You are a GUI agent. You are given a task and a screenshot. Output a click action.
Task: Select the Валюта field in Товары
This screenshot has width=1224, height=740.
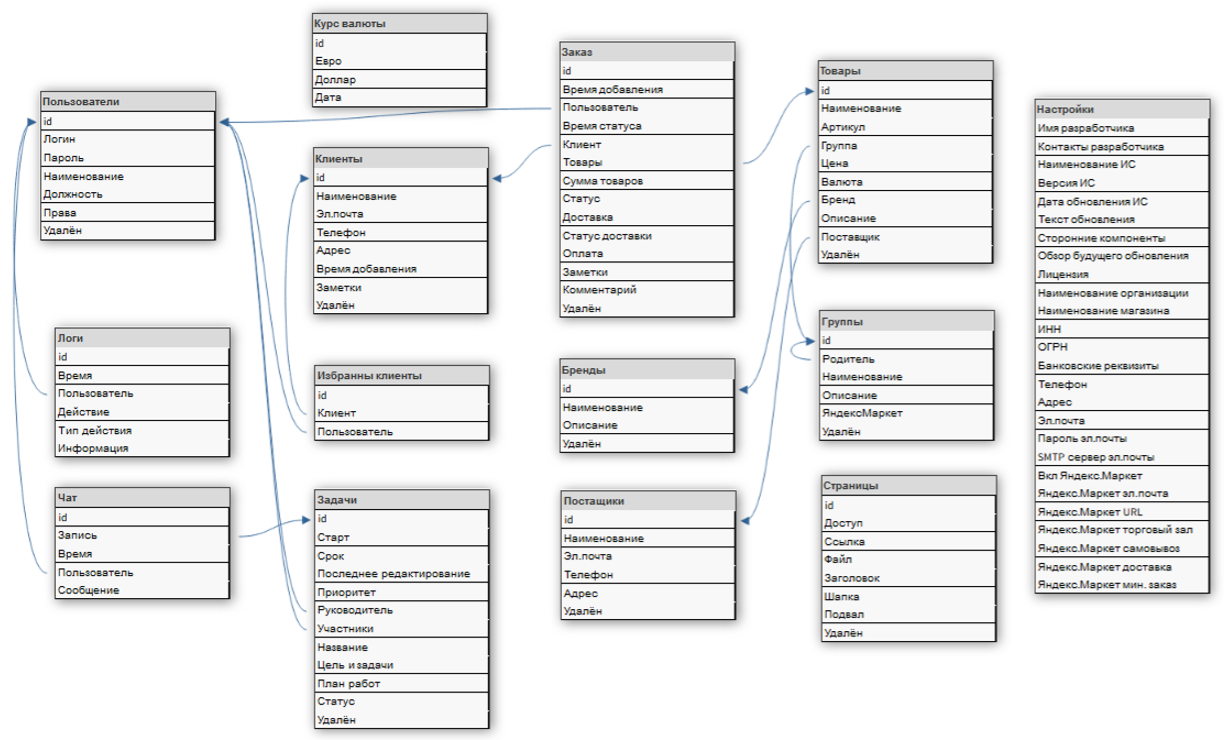906,182
